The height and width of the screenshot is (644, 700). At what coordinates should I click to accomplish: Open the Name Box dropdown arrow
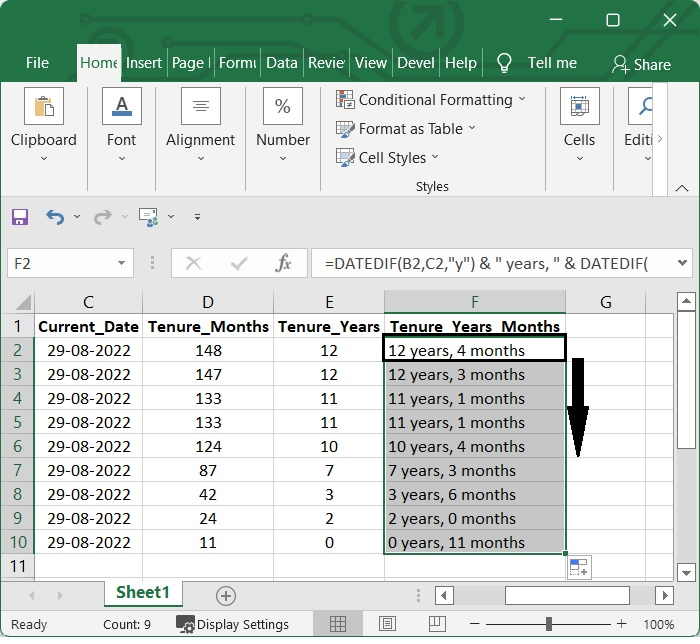pyautogui.click(x=121, y=263)
